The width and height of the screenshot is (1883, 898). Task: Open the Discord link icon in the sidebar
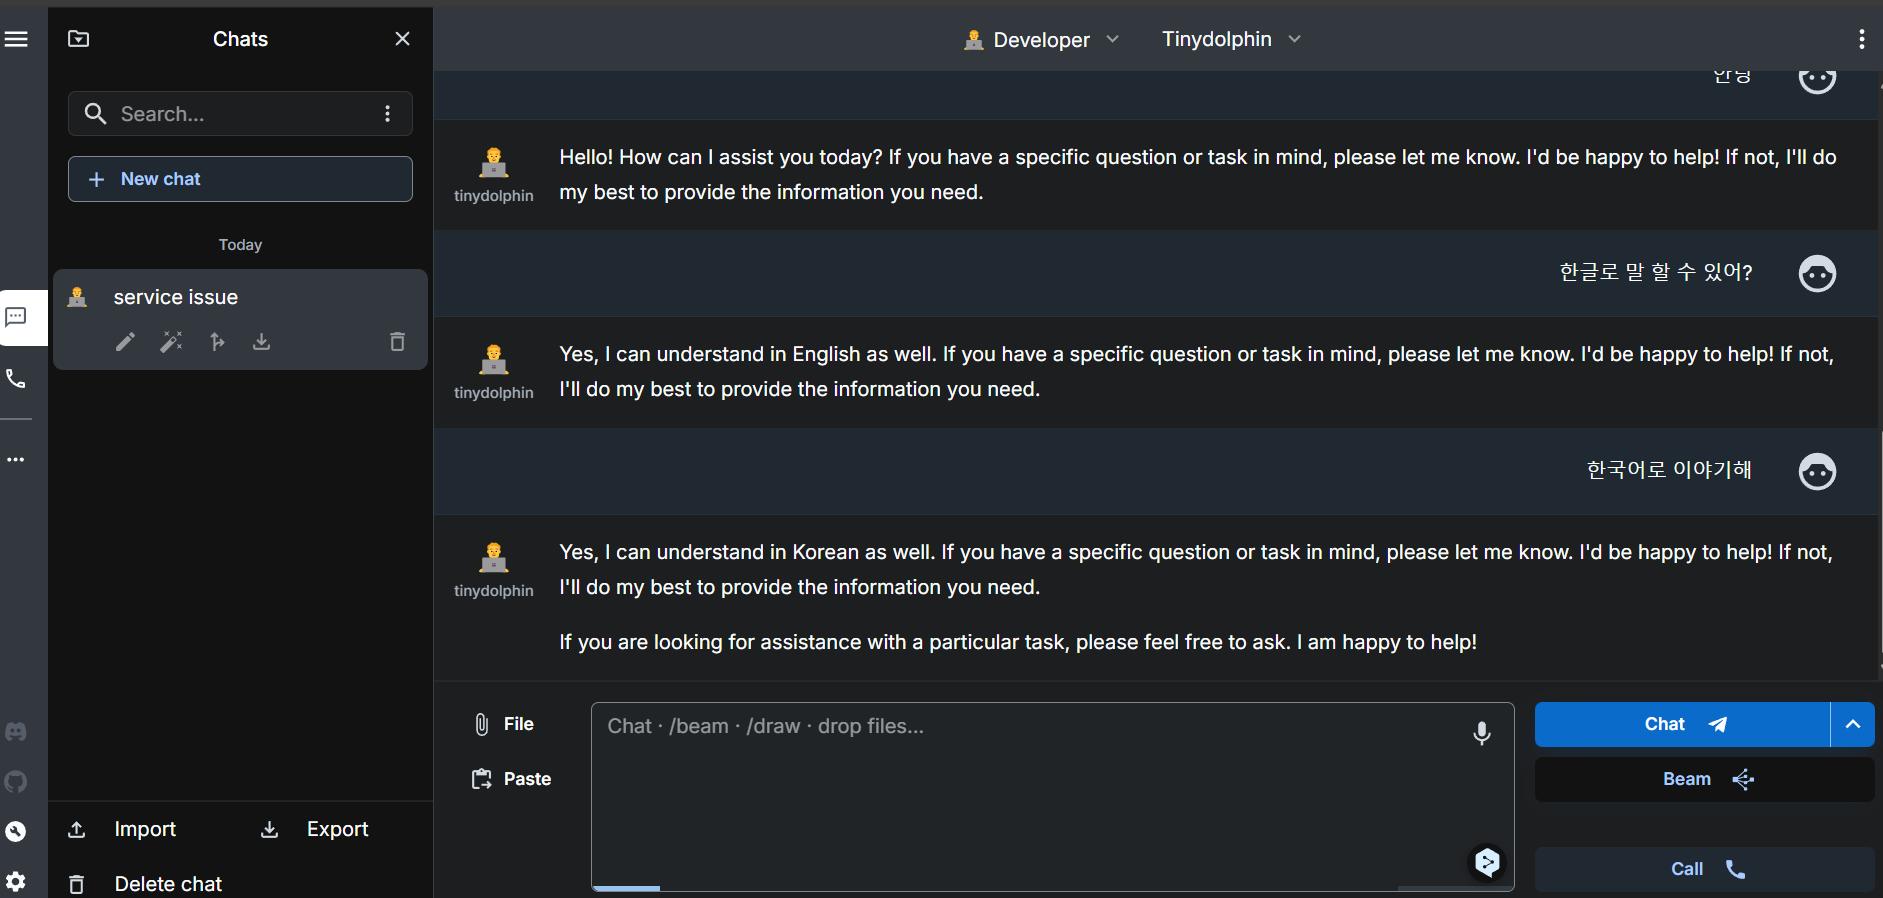(x=16, y=732)
